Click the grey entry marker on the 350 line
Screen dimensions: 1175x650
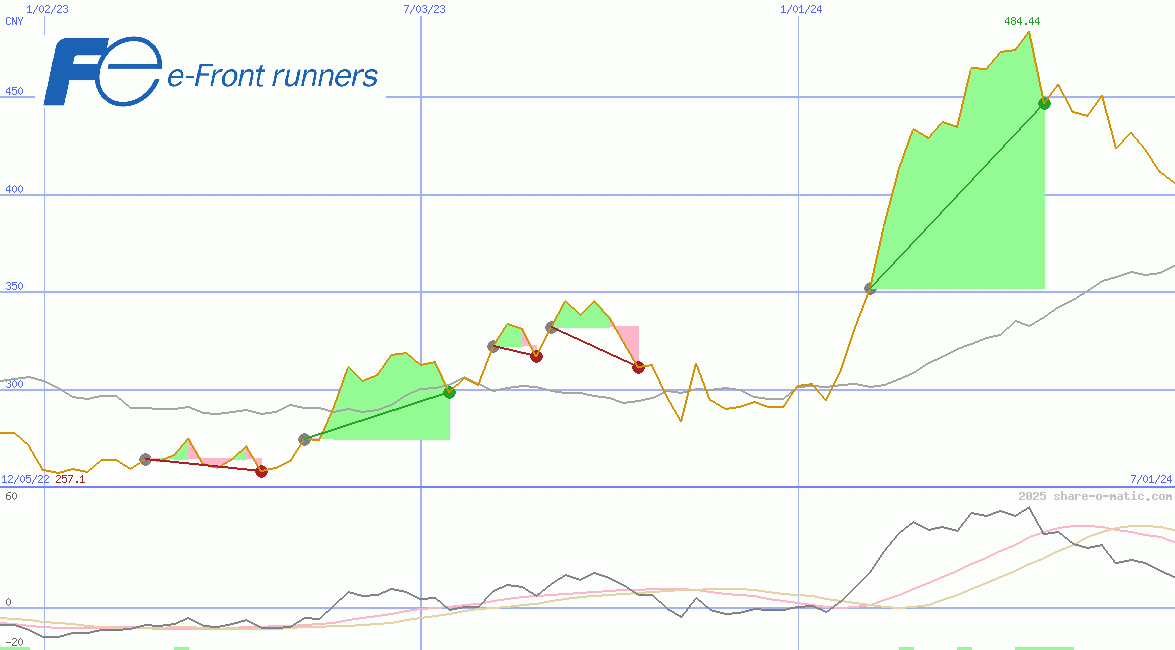click(x=870, y=289)
